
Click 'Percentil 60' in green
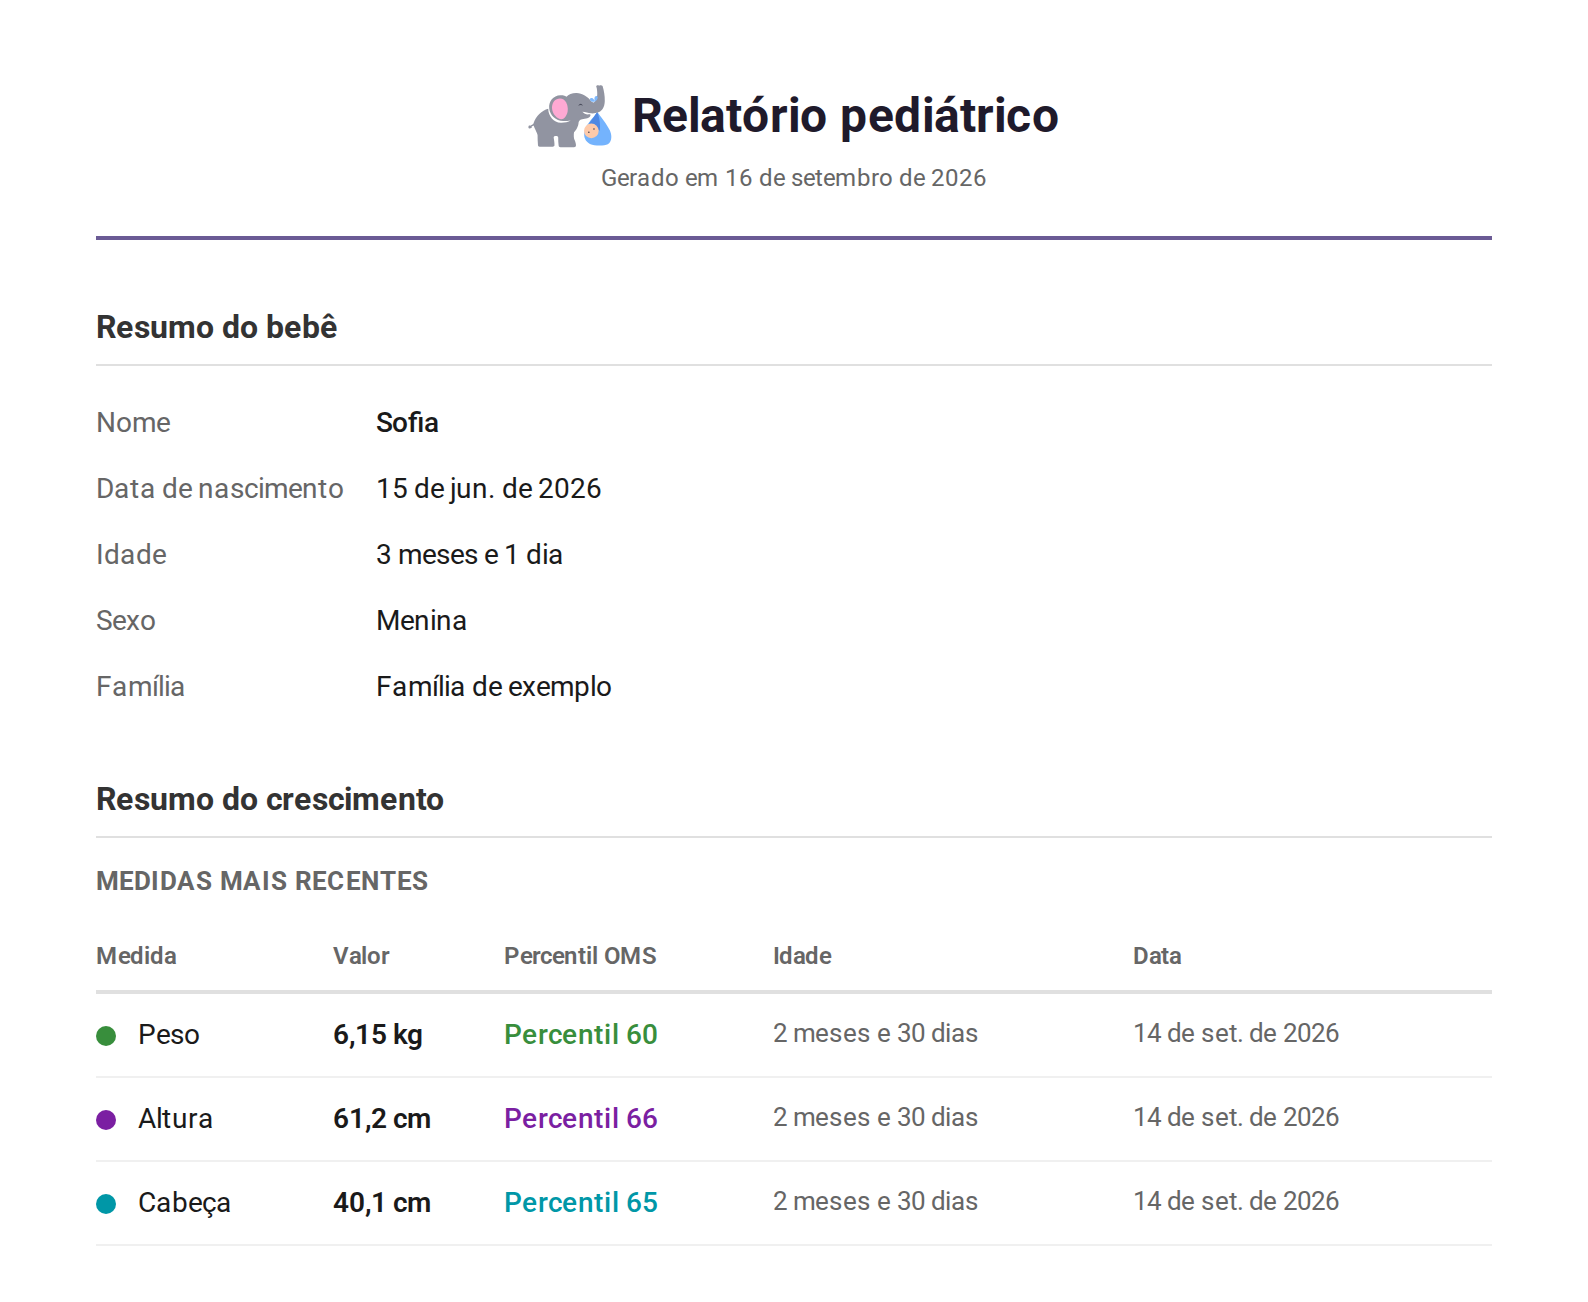581,1035
